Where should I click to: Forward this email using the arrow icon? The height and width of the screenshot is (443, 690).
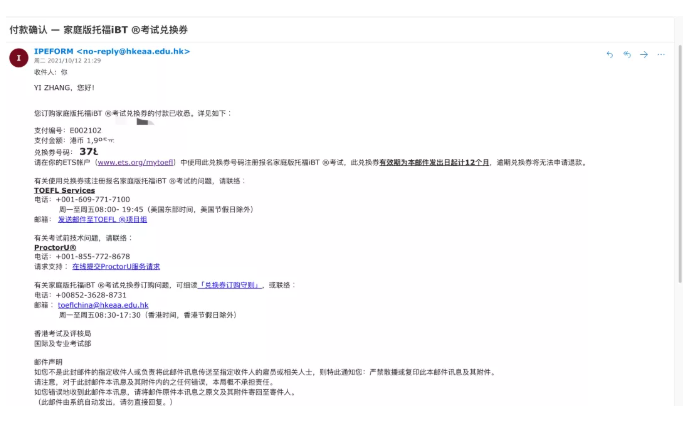tap(643, 54)
